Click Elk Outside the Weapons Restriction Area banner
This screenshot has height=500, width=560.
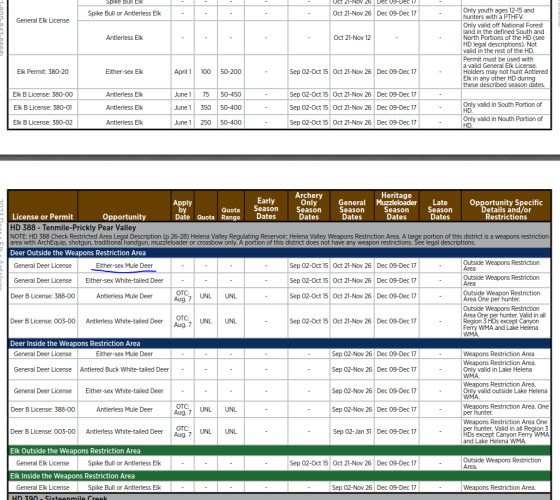point(280,451)
